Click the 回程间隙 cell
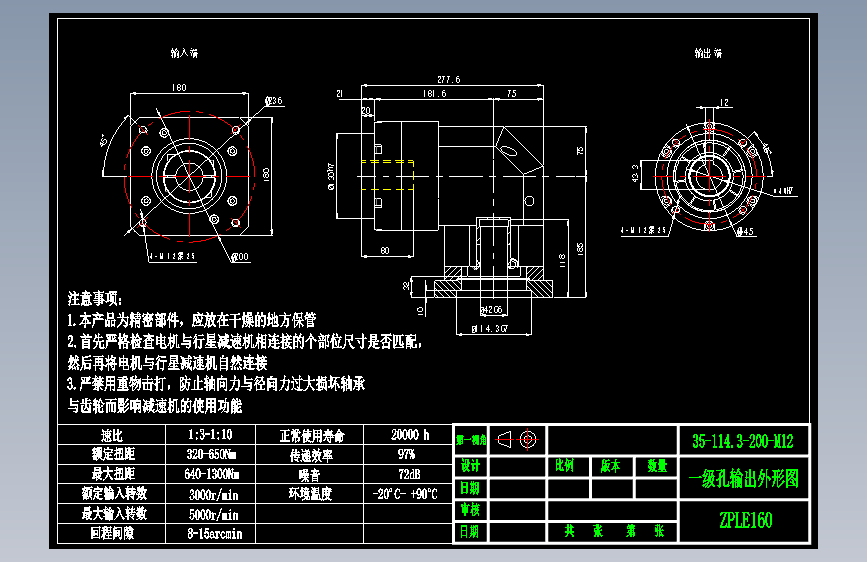867x562 pixels. tap(112, 533)
